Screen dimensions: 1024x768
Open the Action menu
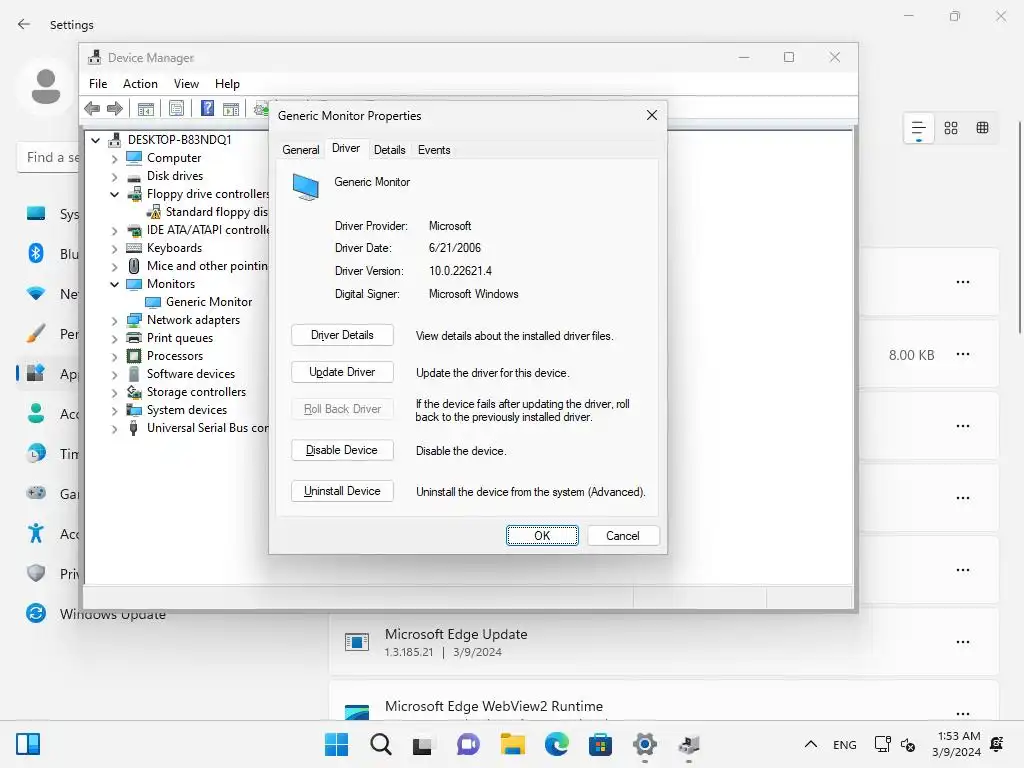(x=140, y=84)
